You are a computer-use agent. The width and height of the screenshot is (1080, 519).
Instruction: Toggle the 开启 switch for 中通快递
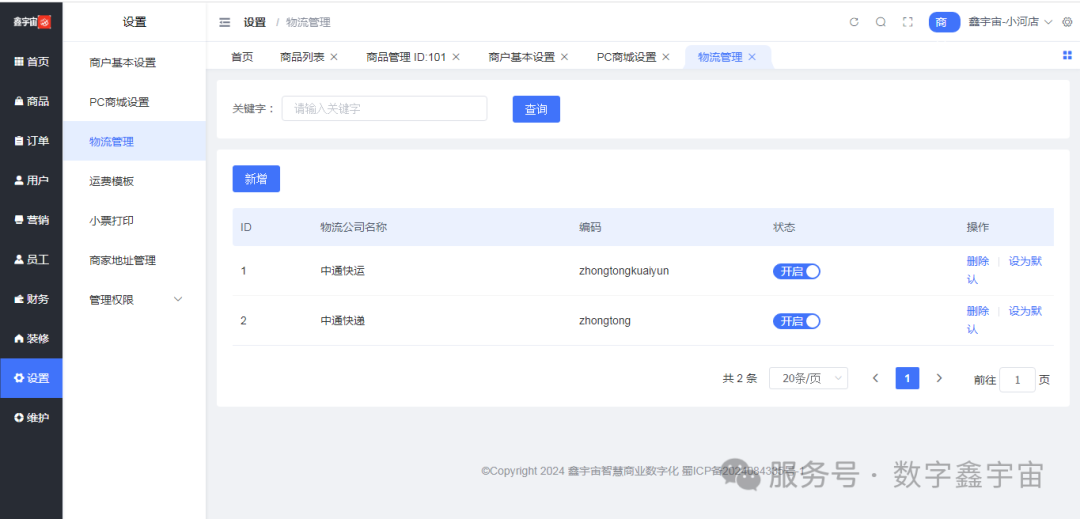coord(797,321)
